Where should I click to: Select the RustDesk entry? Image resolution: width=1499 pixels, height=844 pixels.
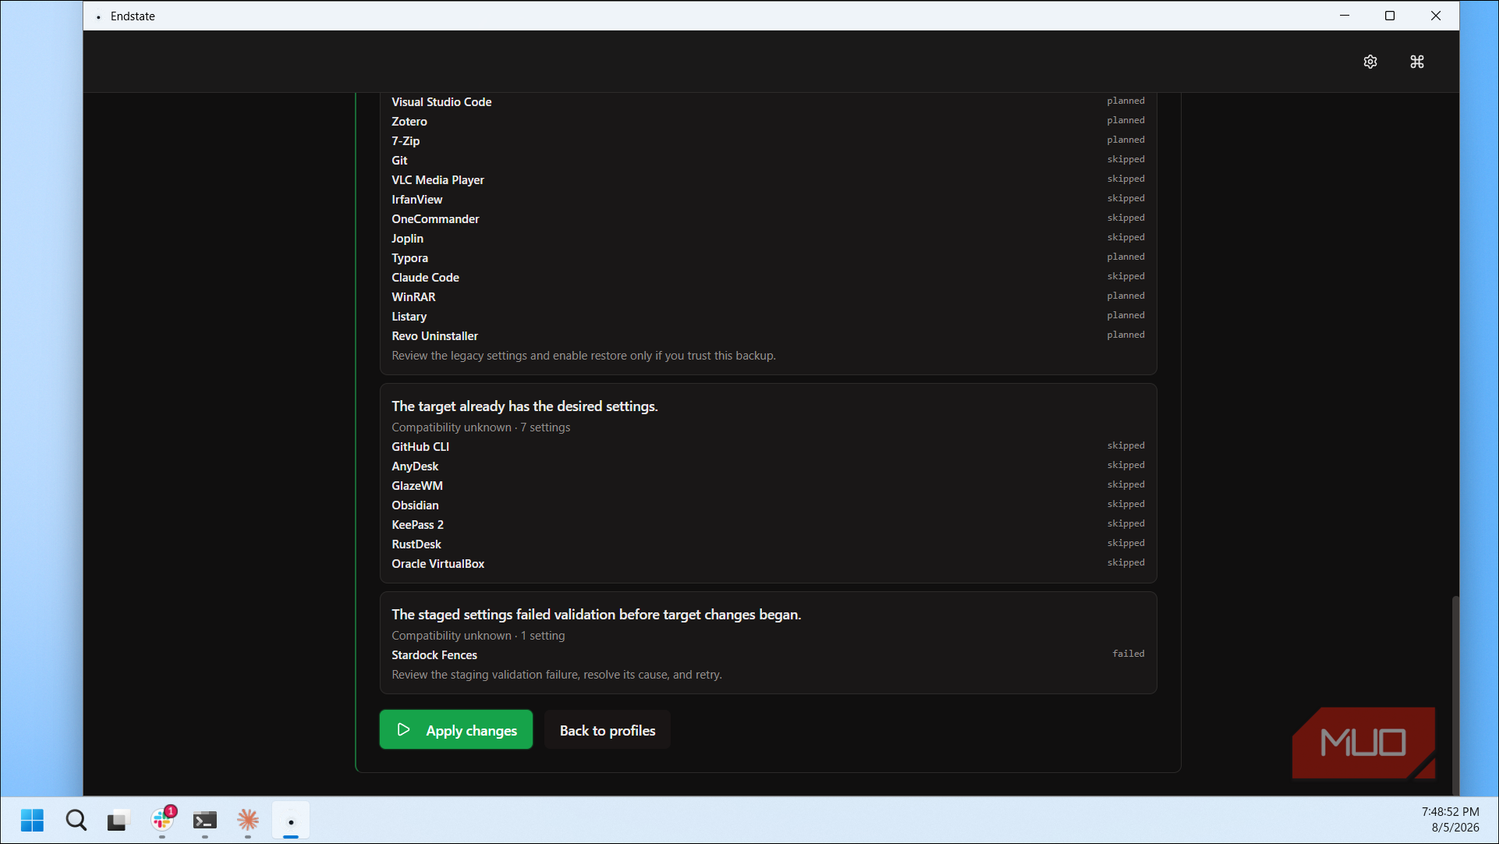click(768, 544)
